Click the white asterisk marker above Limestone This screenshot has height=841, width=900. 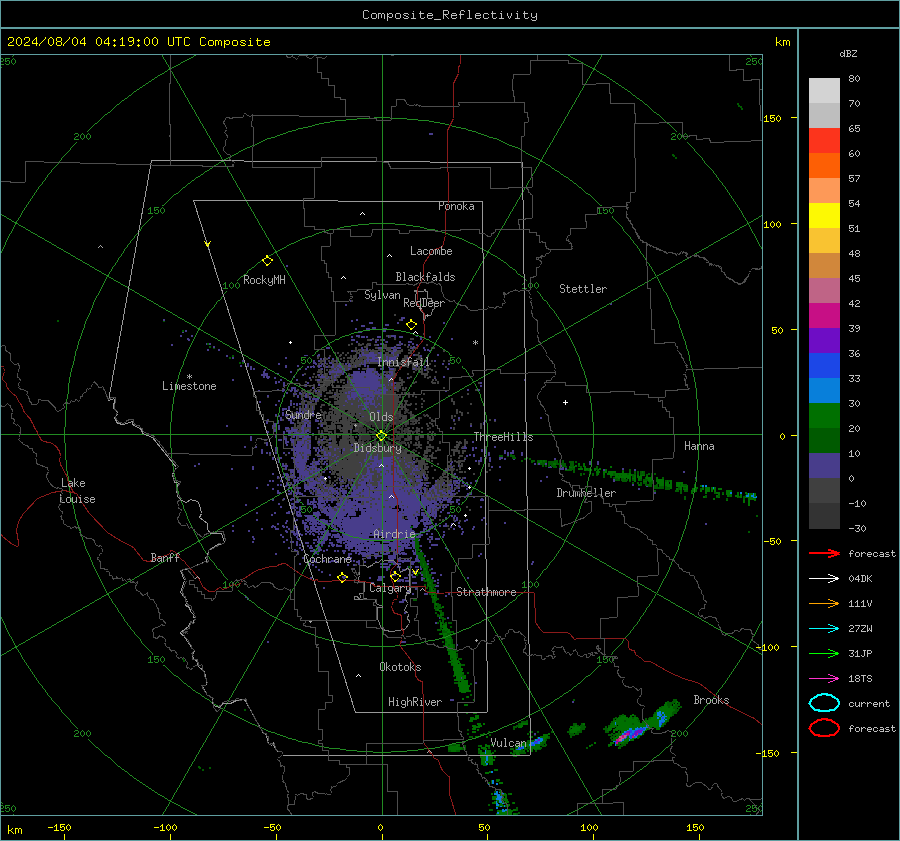(x=189, y=377)
